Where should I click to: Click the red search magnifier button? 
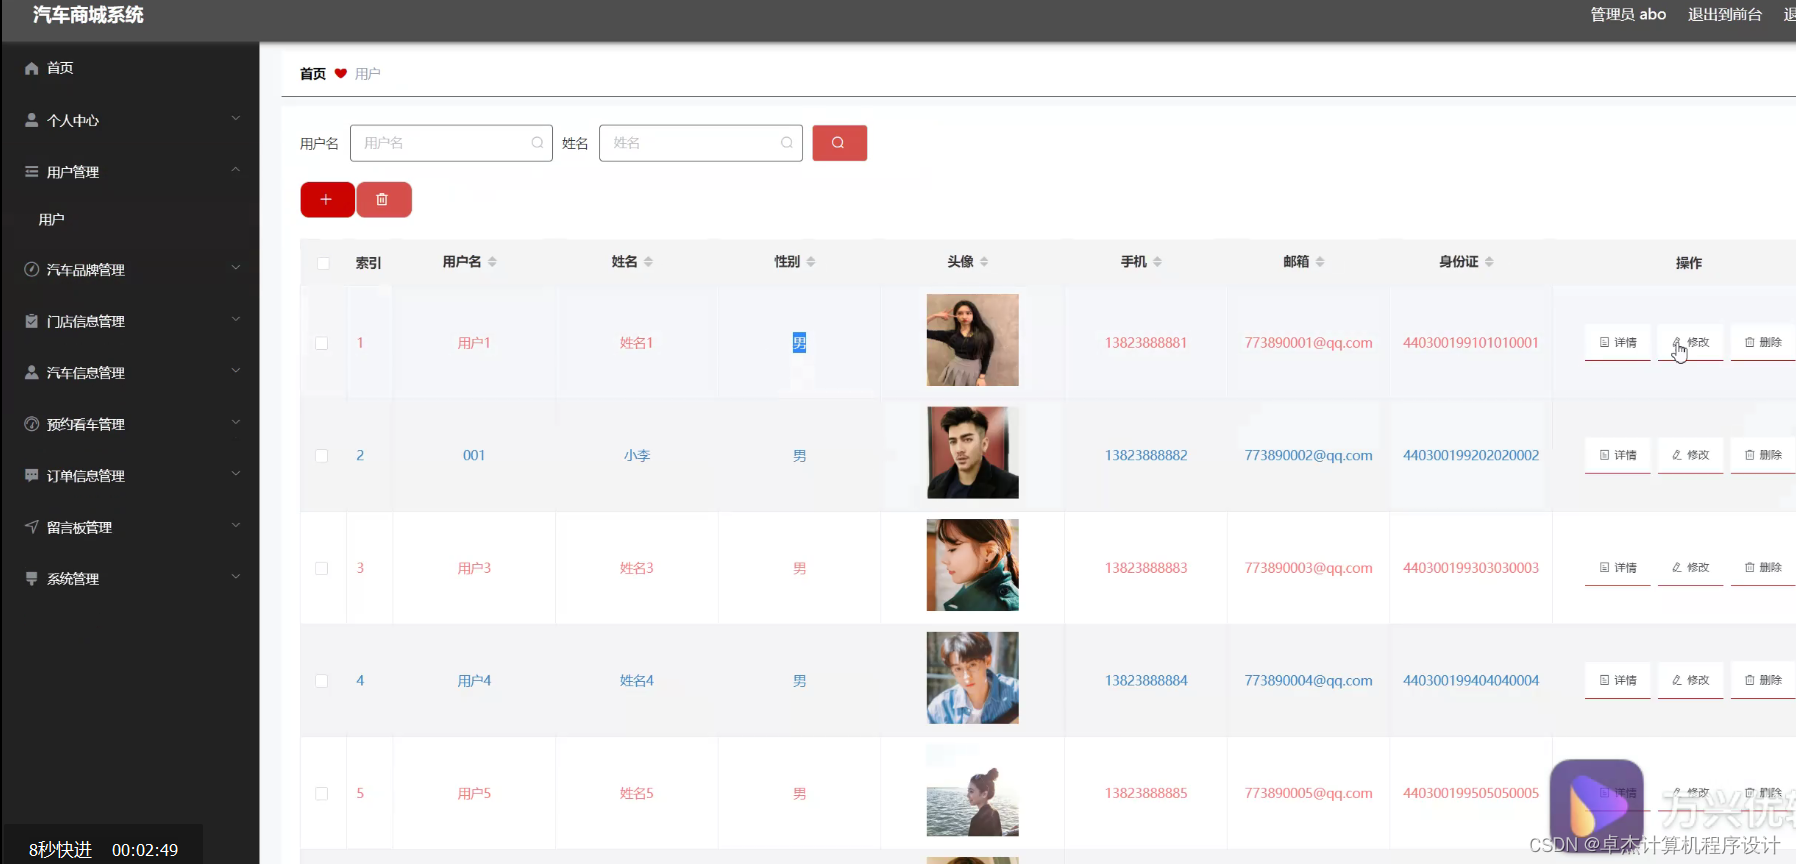click(839, 143)
